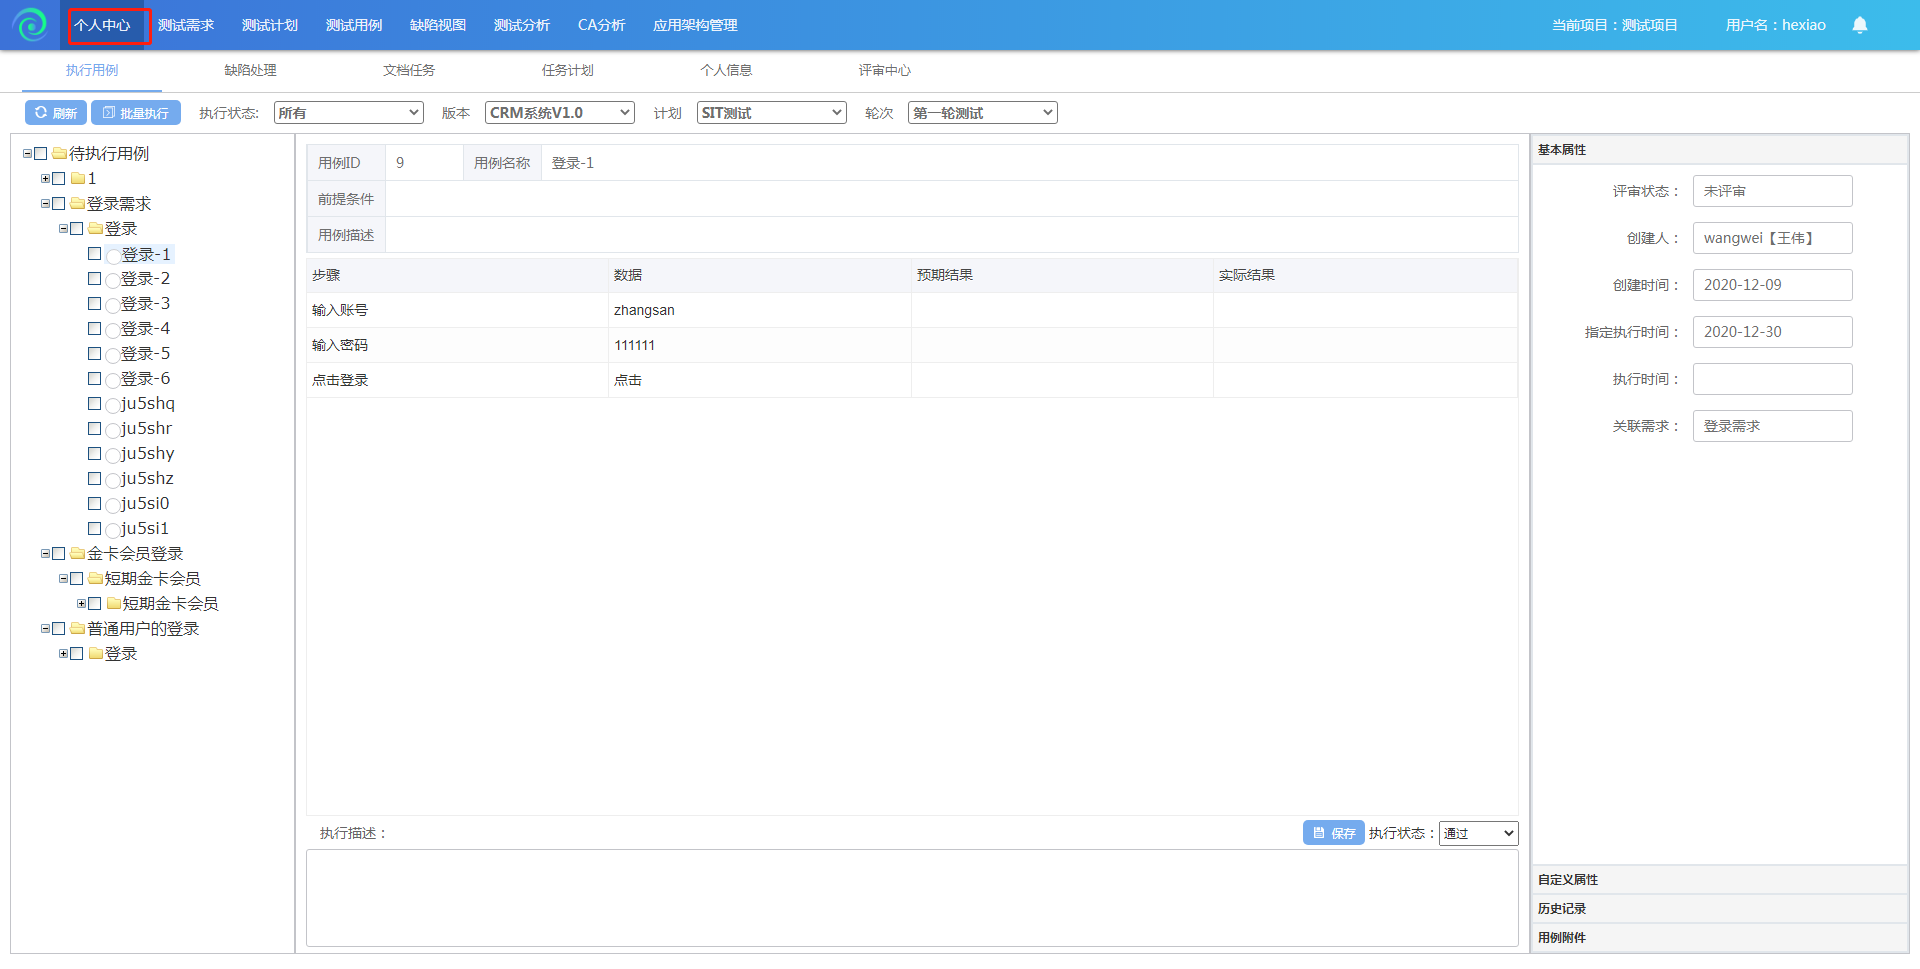Tick the ju5shz test case checkbox
Screen dimensions: 1920x969
coord(95,479)
